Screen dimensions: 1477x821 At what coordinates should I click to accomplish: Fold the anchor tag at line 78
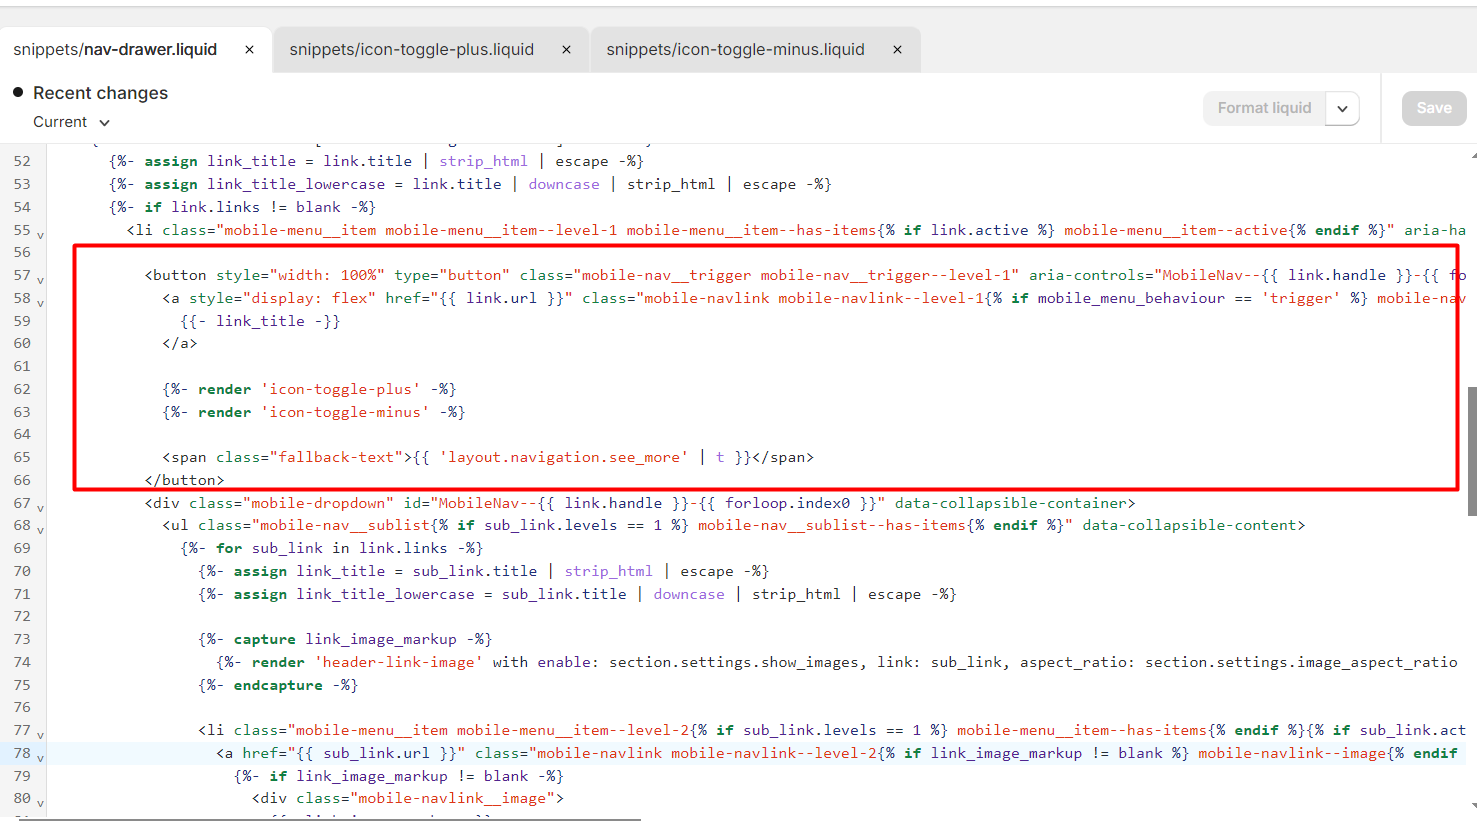click(40, 757)
